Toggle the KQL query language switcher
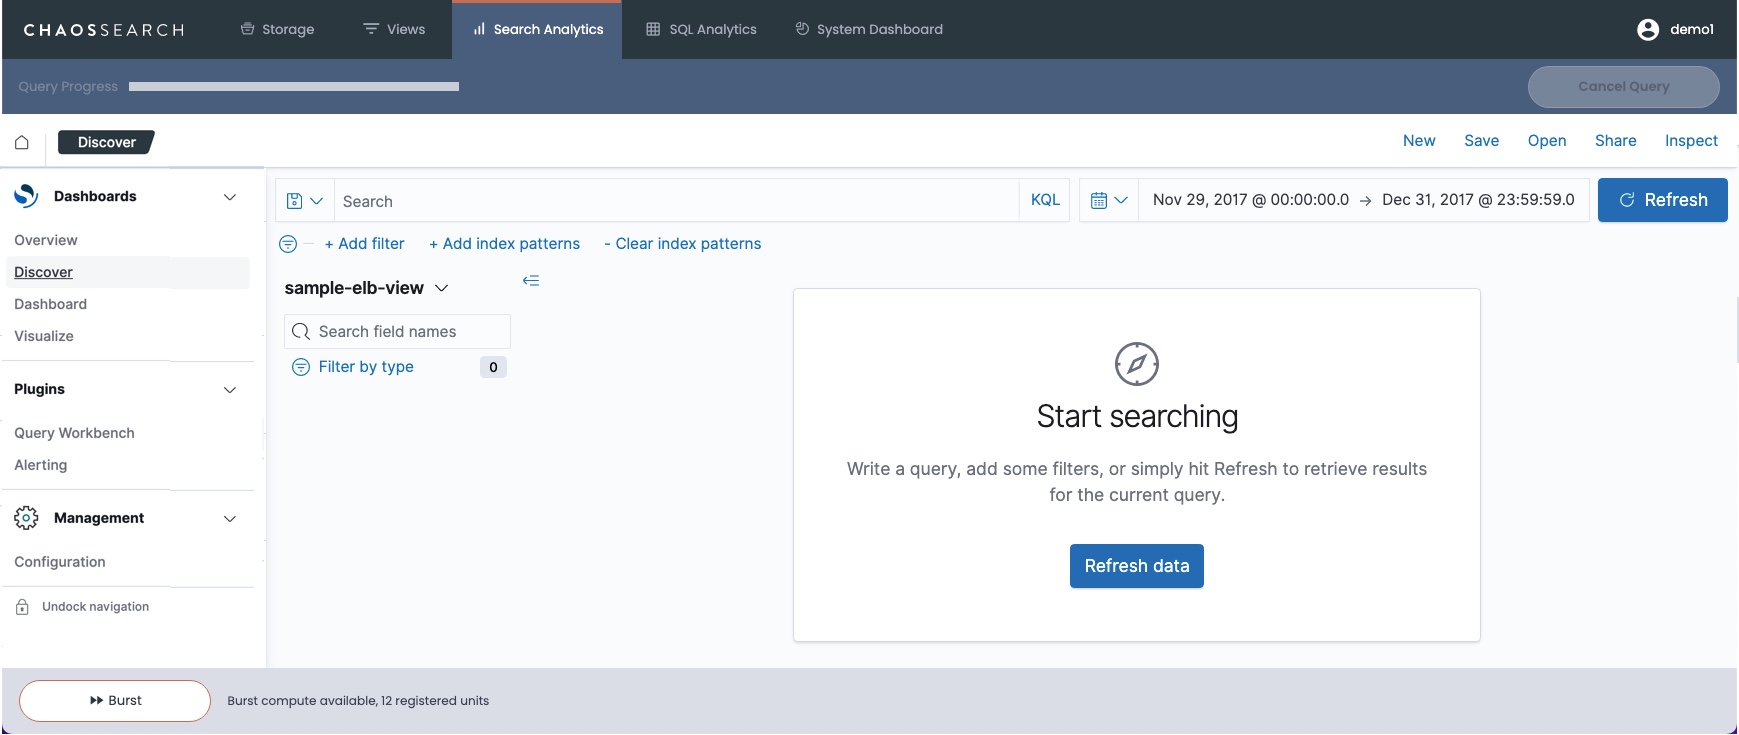 (x=1045, y=200)
